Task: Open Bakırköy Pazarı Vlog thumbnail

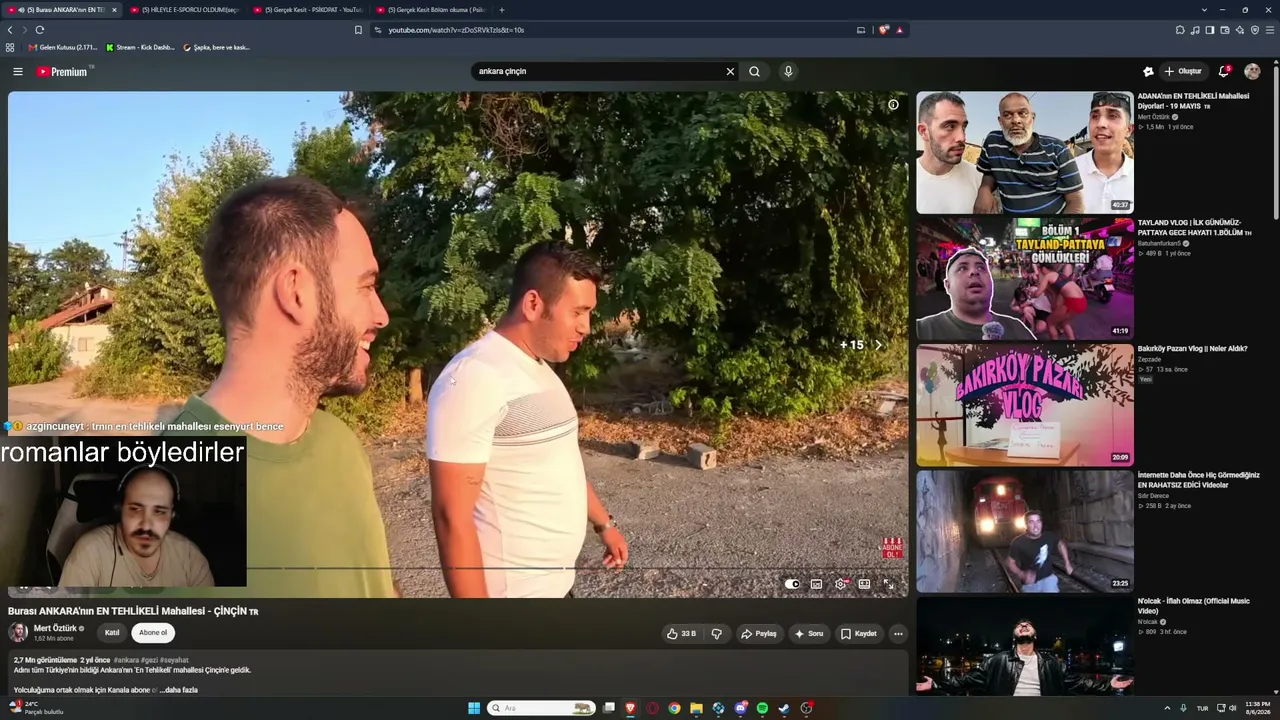Action: (x=1025, y=405)
